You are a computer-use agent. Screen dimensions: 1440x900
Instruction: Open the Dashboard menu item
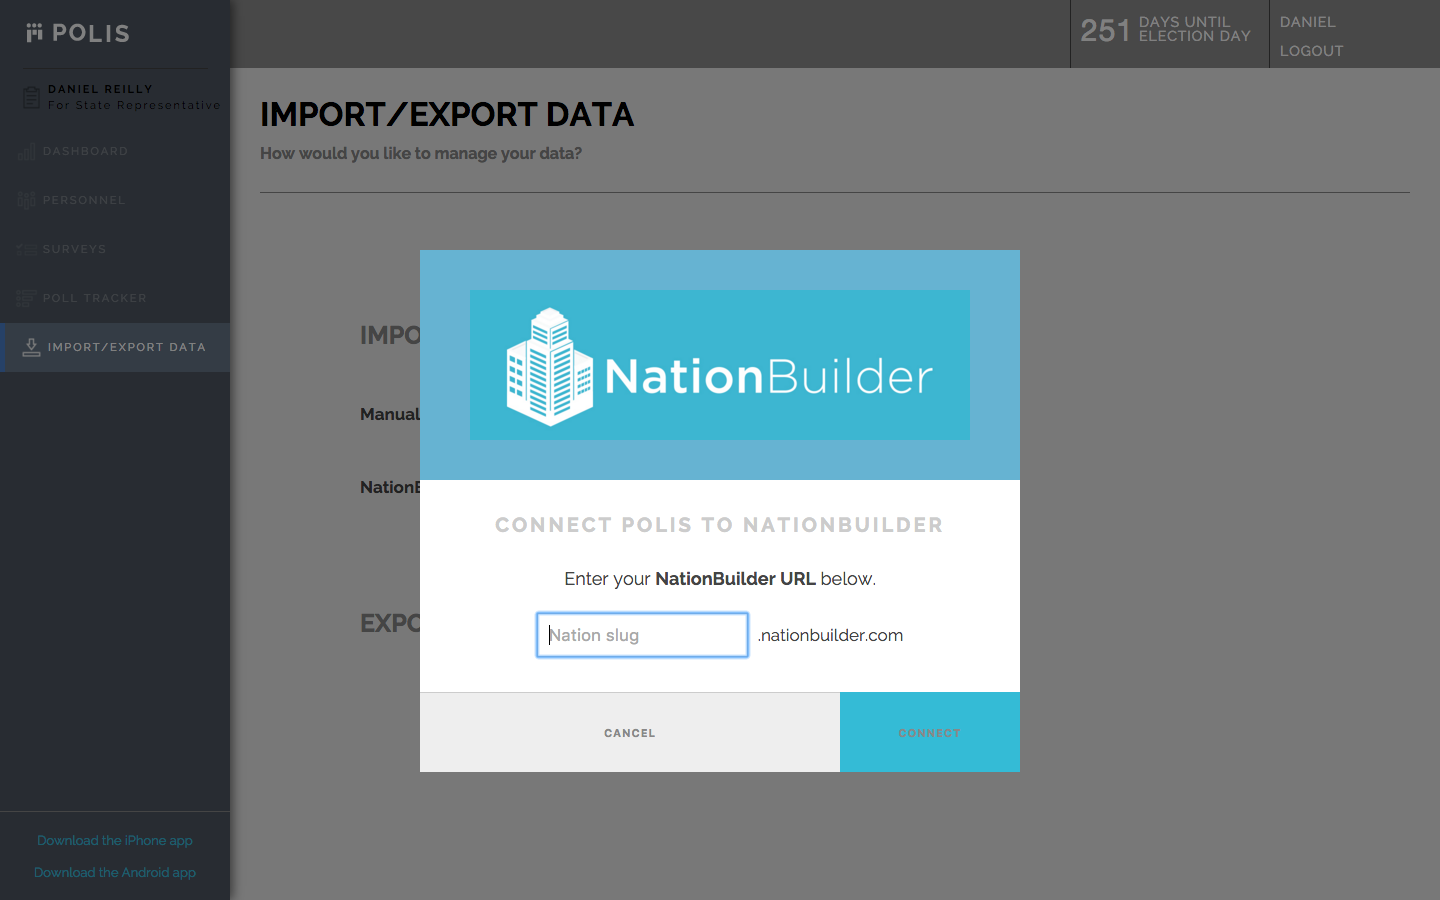click(115, 152)
